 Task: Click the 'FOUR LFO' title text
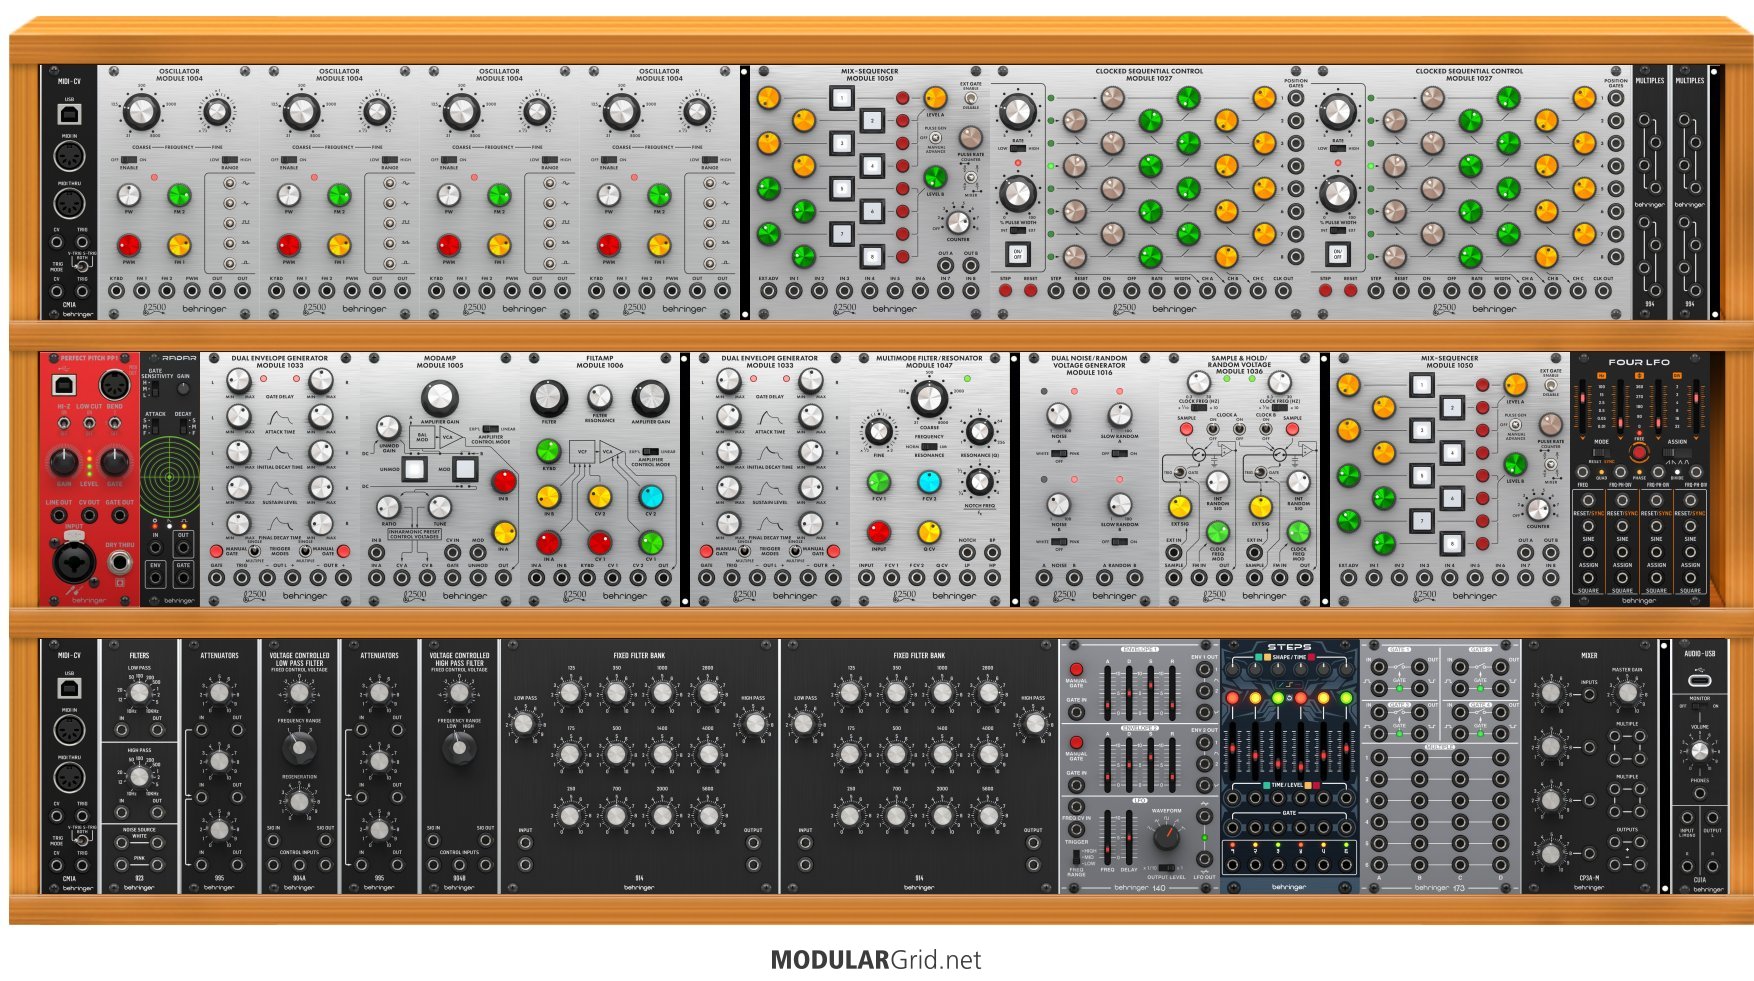[x=1639, y=362]
